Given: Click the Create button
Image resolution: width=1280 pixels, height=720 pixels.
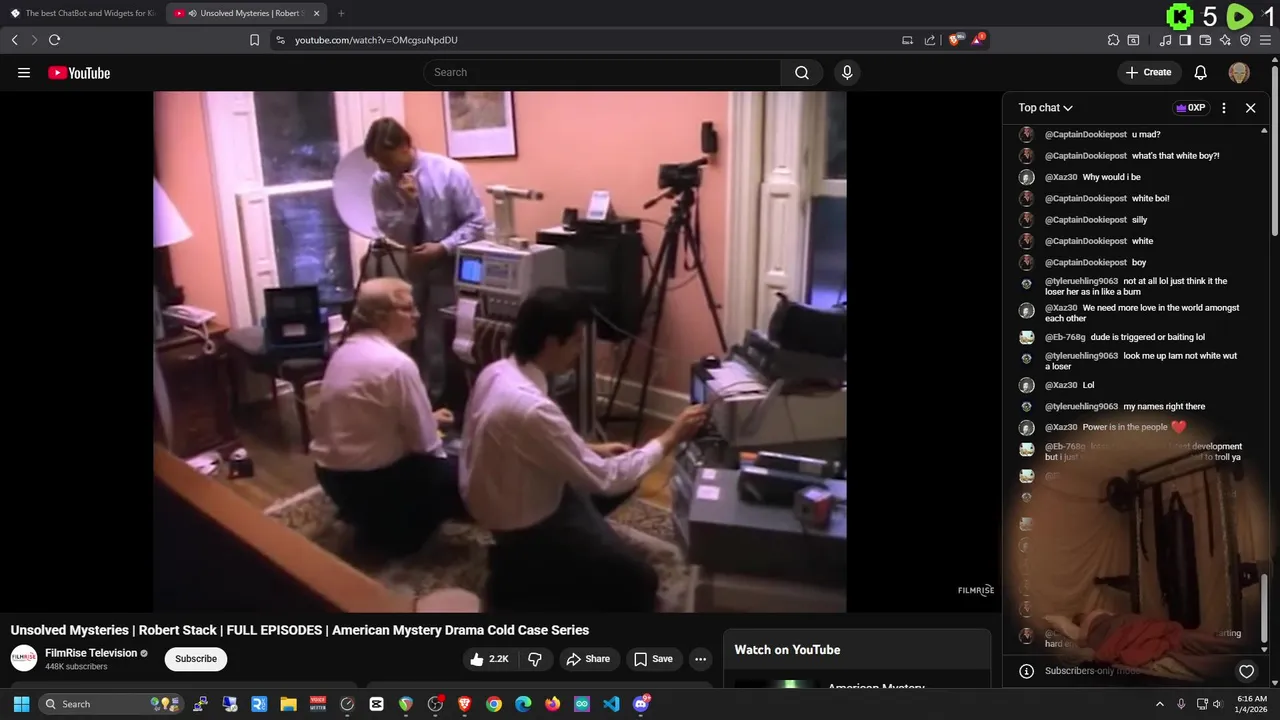Looking at the screenshot, I should (x=1148, y=72).
